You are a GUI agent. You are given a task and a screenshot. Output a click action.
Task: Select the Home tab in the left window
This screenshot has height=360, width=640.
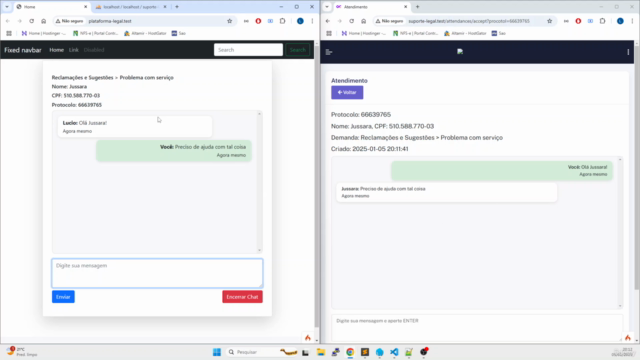[x=51, y=7]
